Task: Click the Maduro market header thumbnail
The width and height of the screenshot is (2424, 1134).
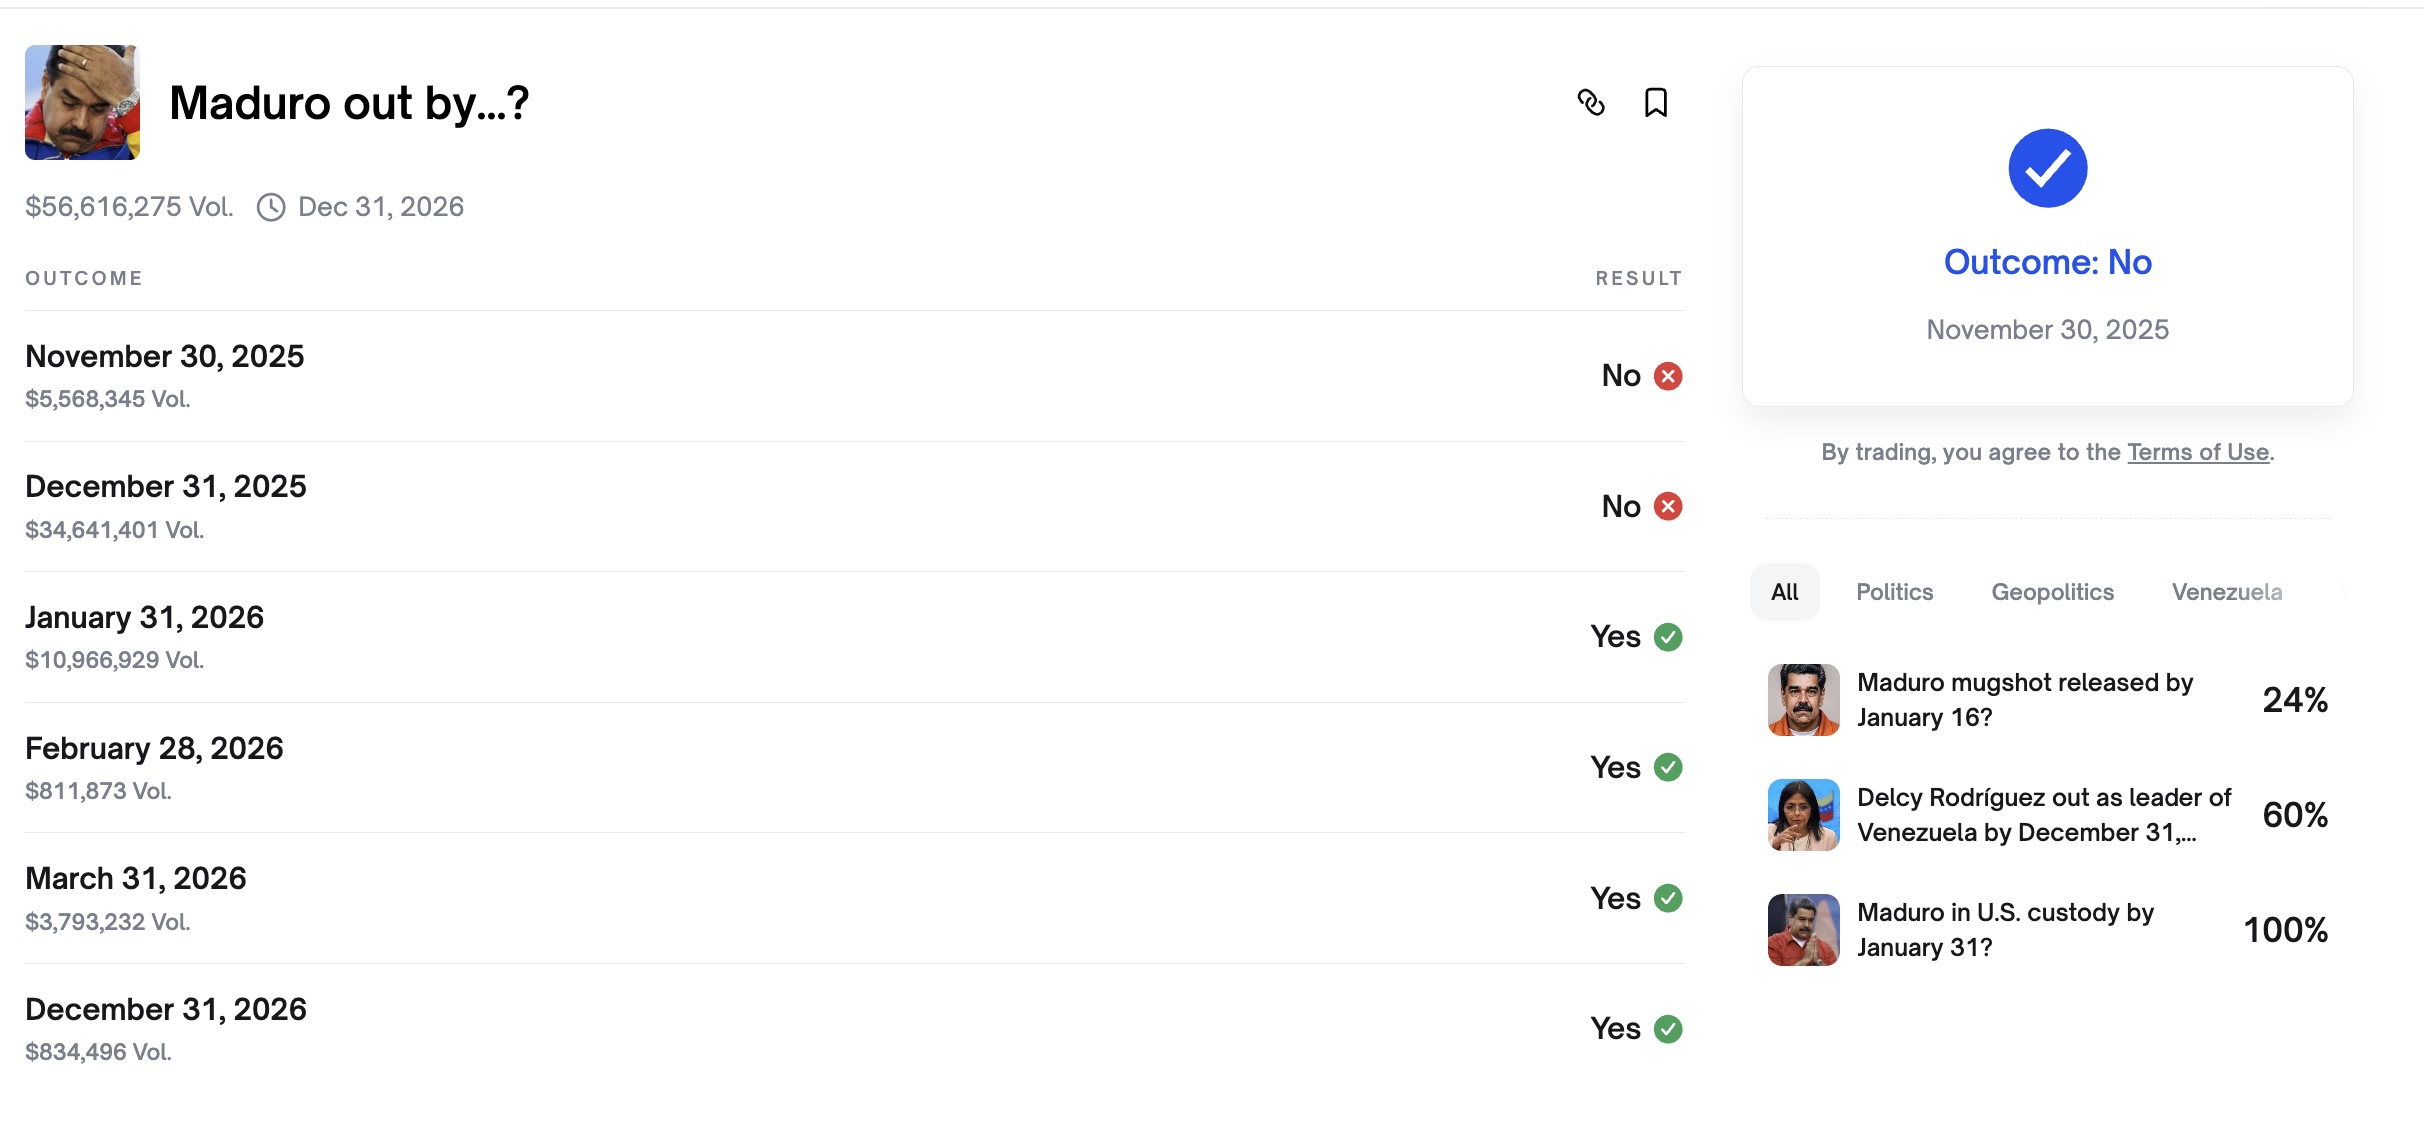Action: point(82,102)
